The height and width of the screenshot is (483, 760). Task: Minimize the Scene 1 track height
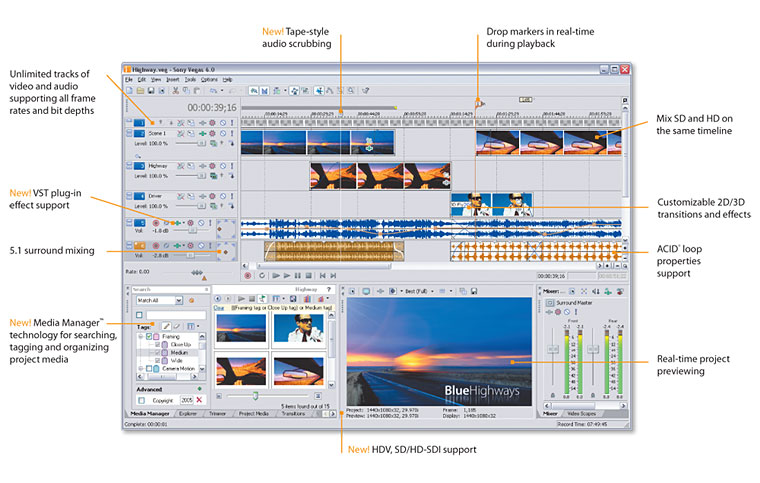(x=129, y=133)
